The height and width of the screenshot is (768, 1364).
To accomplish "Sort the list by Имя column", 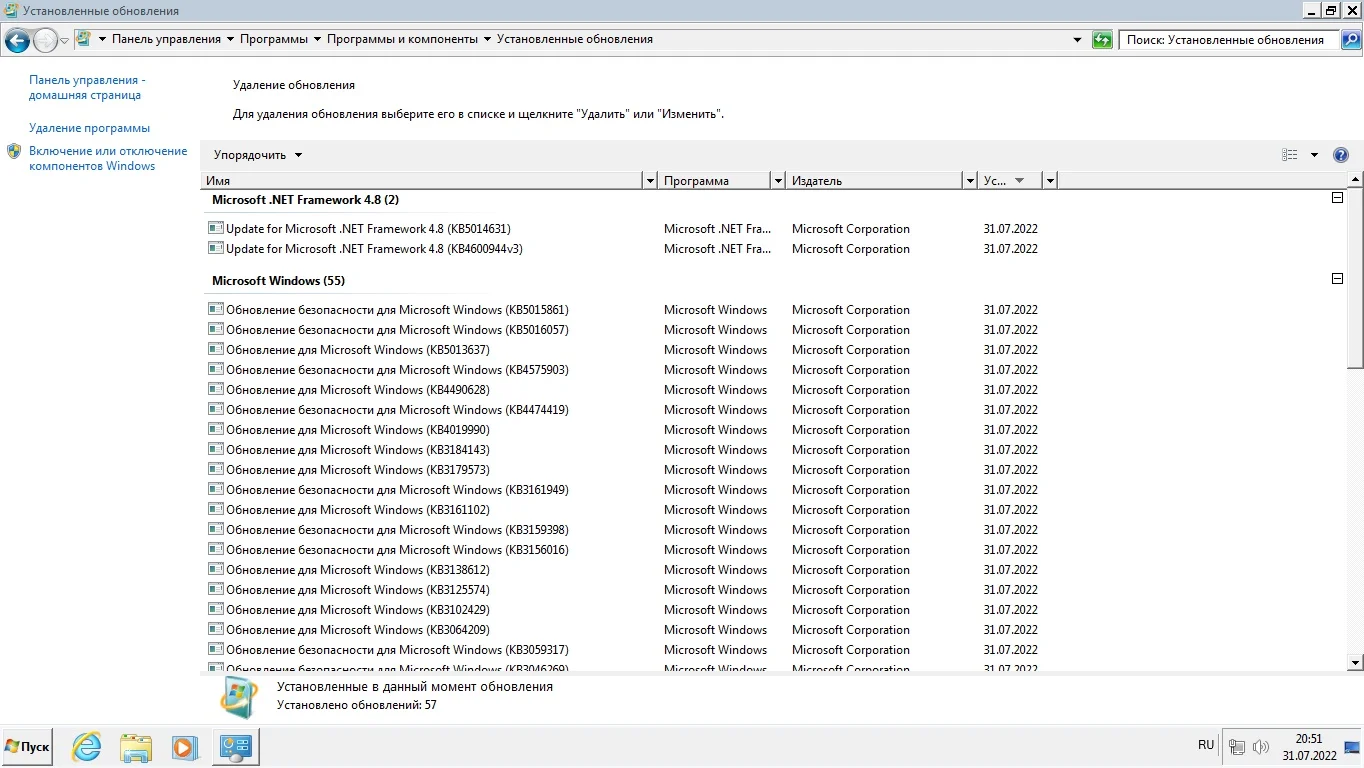I will click(422, 181).
